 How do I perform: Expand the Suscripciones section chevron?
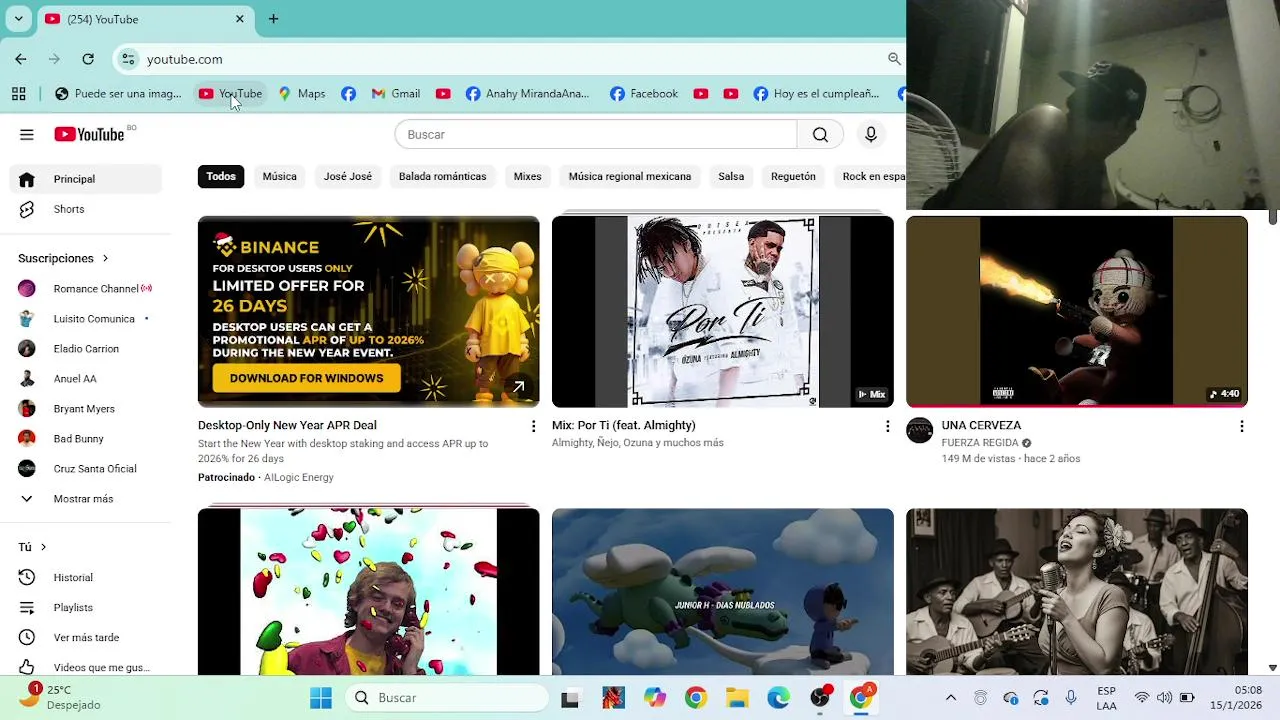pyautogui.click(x=105, y=258)
